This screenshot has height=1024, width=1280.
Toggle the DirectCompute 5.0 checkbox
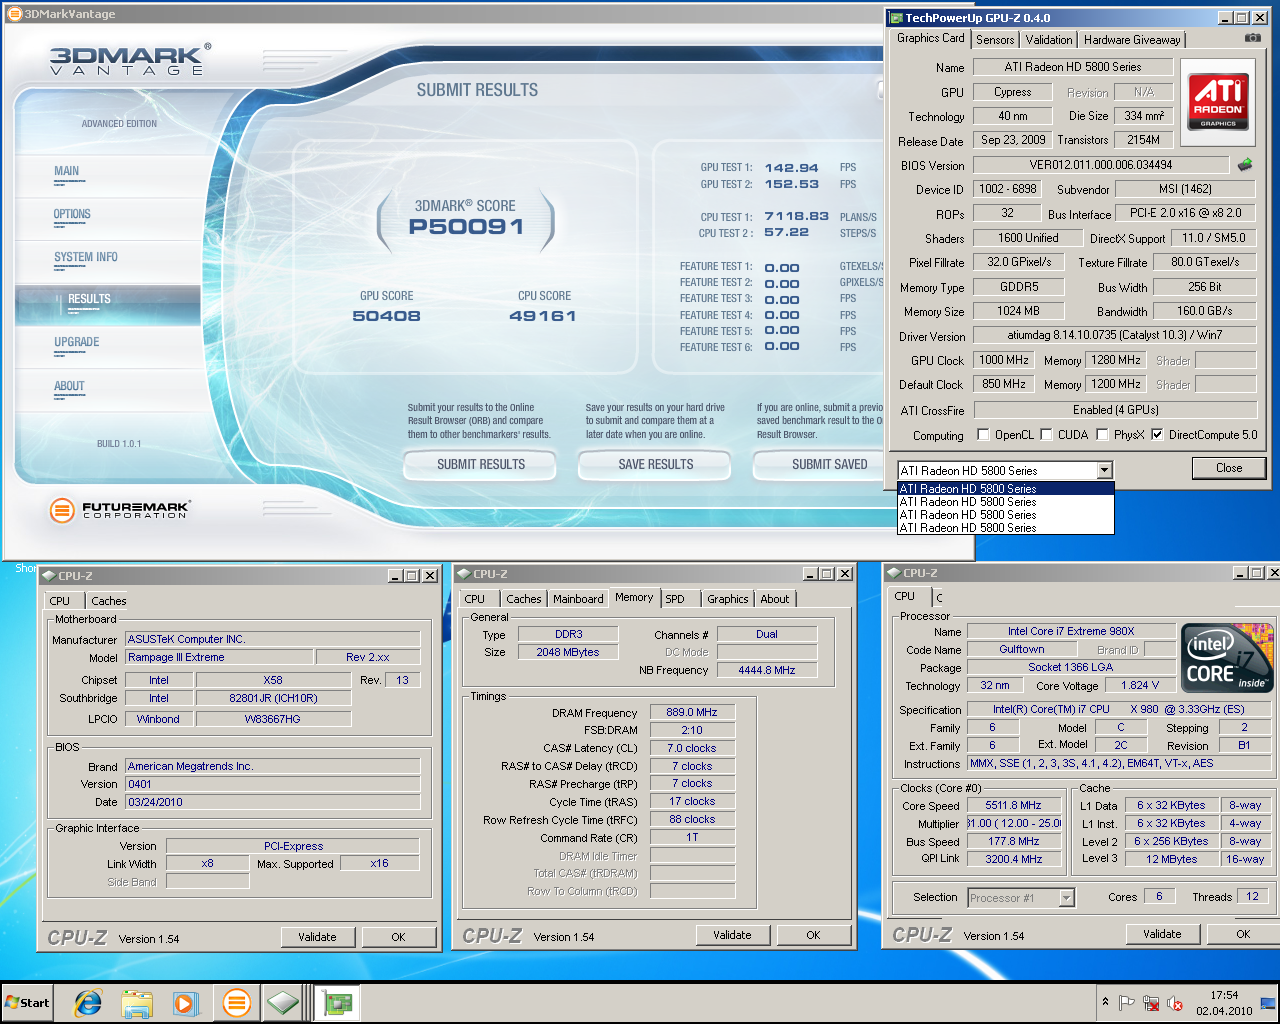[x=1157, y=435]
